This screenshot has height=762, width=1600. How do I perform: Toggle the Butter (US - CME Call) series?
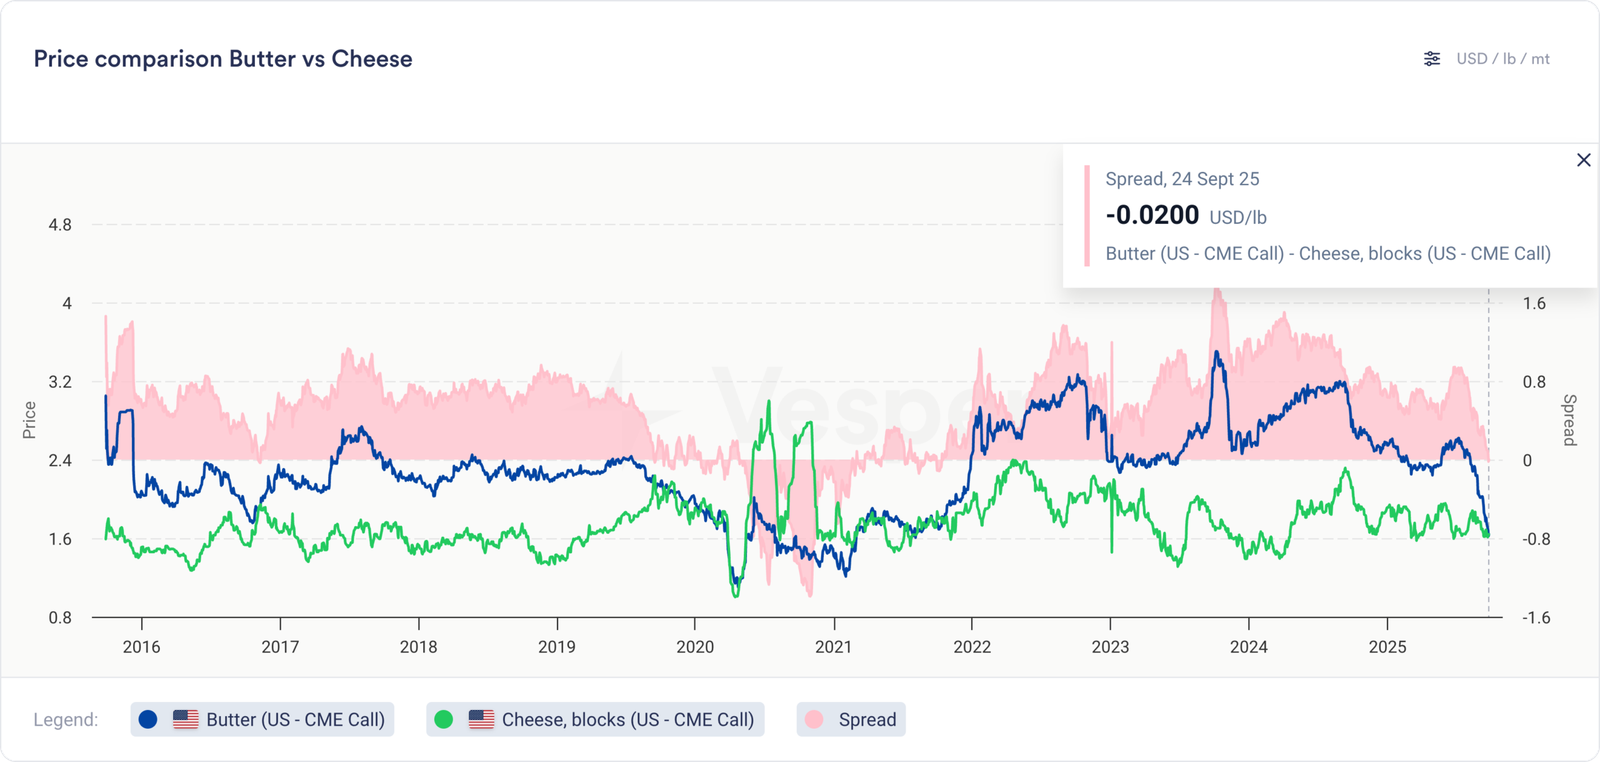point(295,720)
